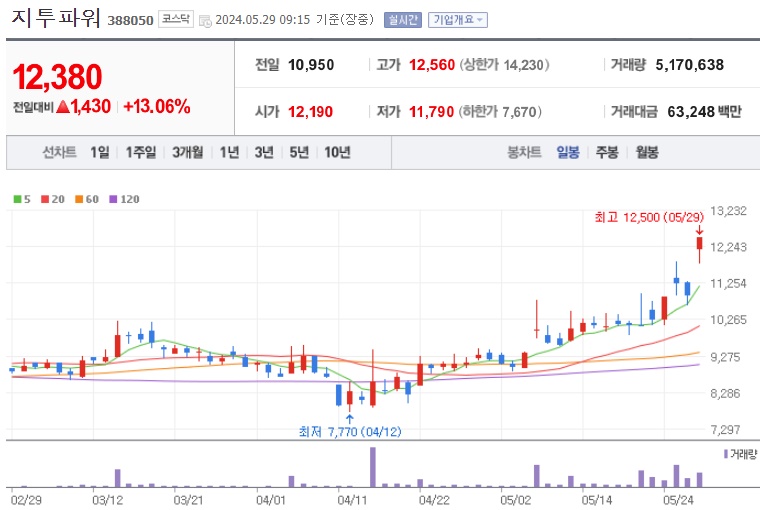Click the lower limit price 7,670
The width and height of the screenshot is (760, 510).
pos(519,112)
